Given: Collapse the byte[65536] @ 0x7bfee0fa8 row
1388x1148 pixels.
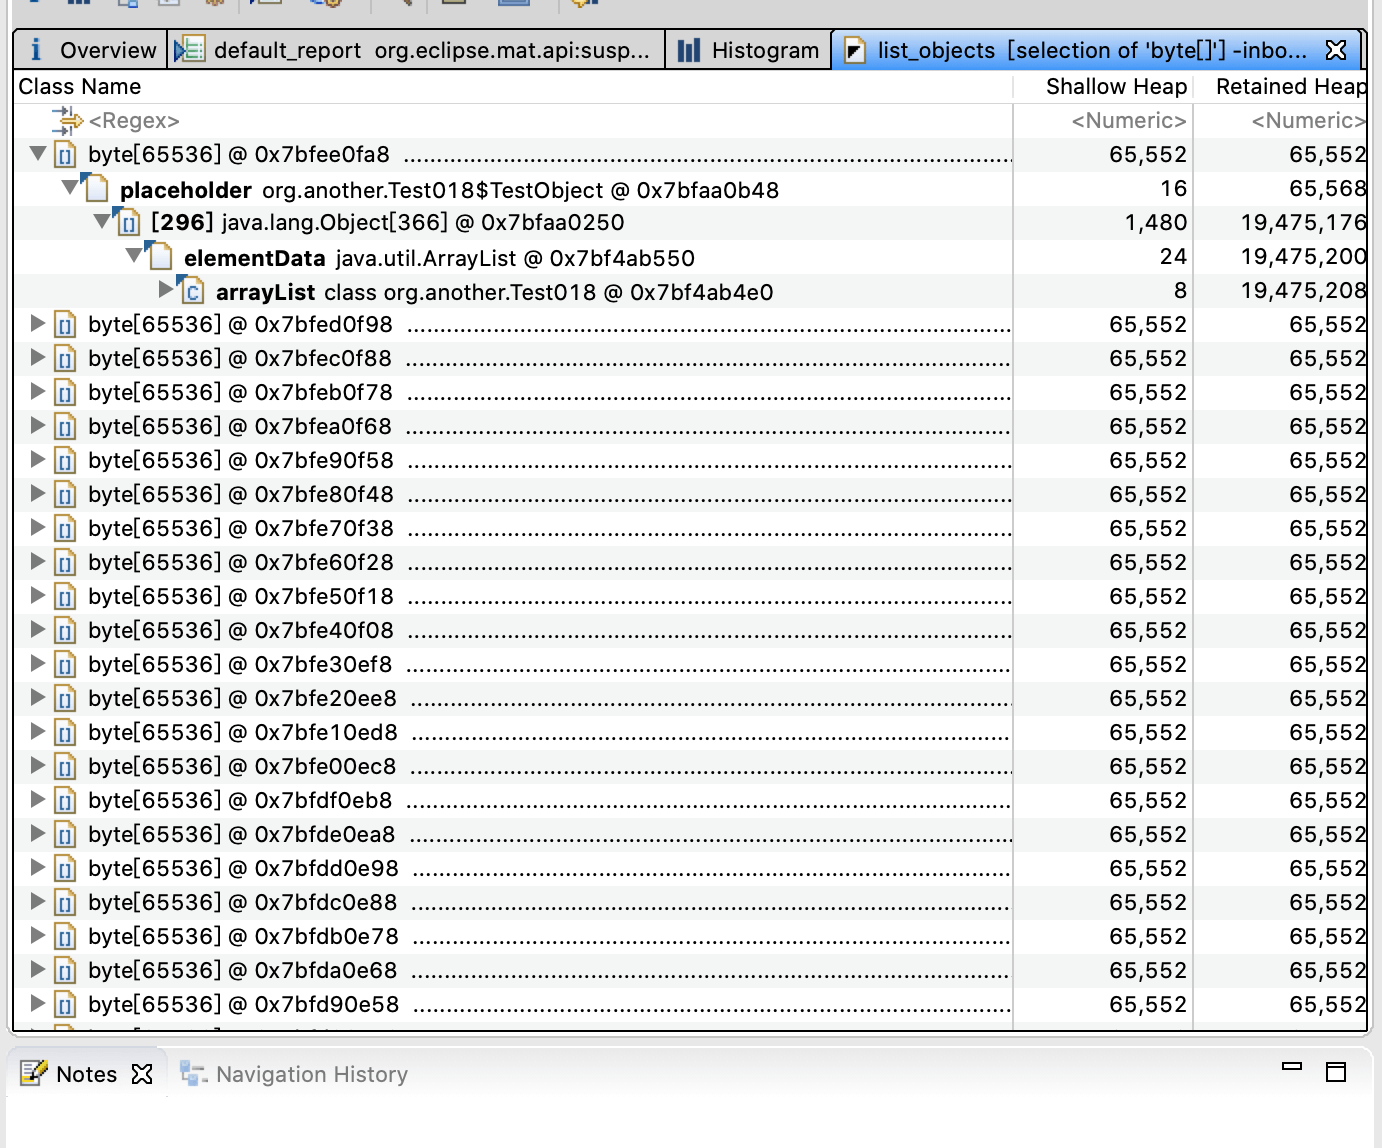Looking at the screenshot, I should point(38,154).
